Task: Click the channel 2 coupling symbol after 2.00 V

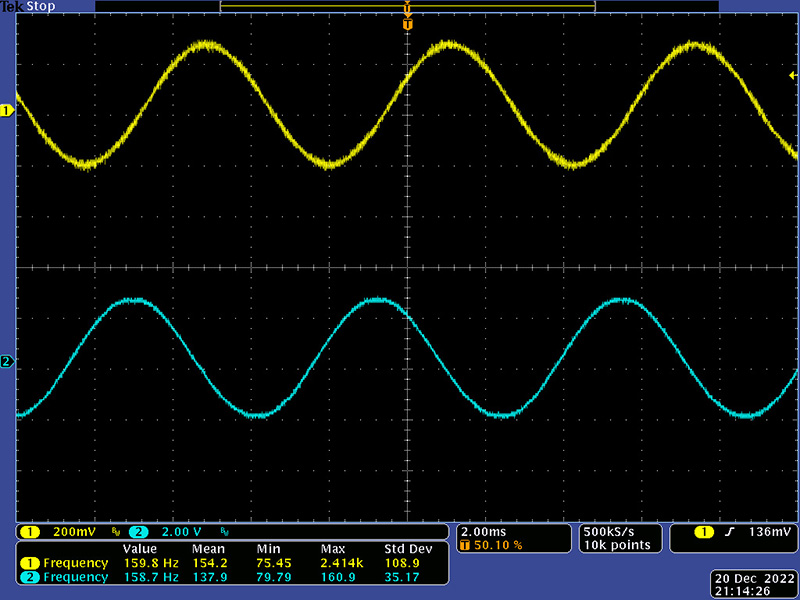Action: point(224,533)
